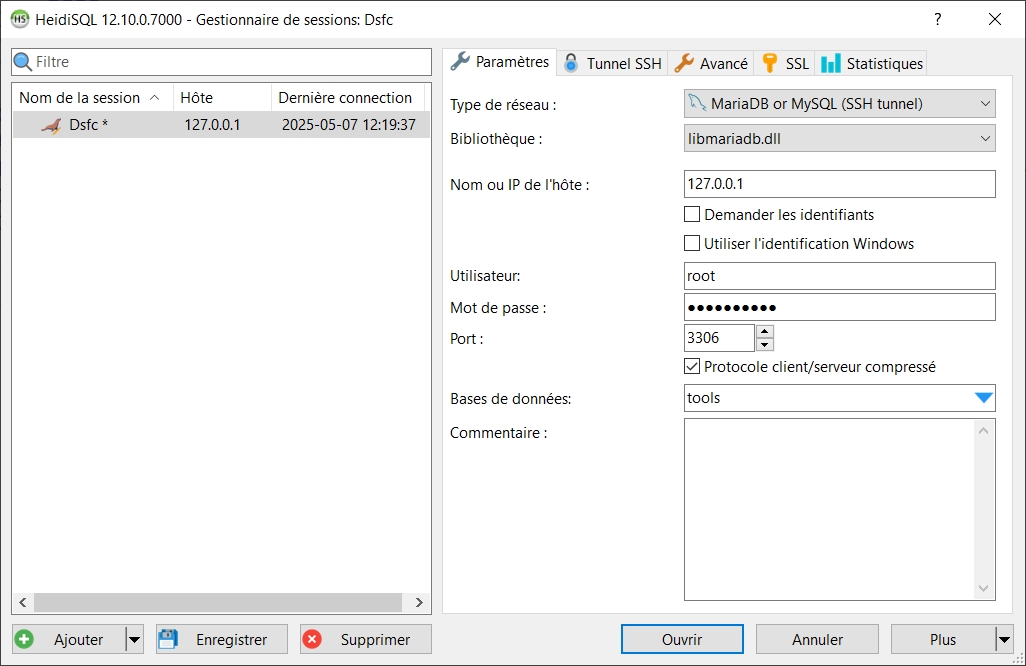
Task: Enable the Demander les identifiants checkbox
Action: tap(692, 215)
